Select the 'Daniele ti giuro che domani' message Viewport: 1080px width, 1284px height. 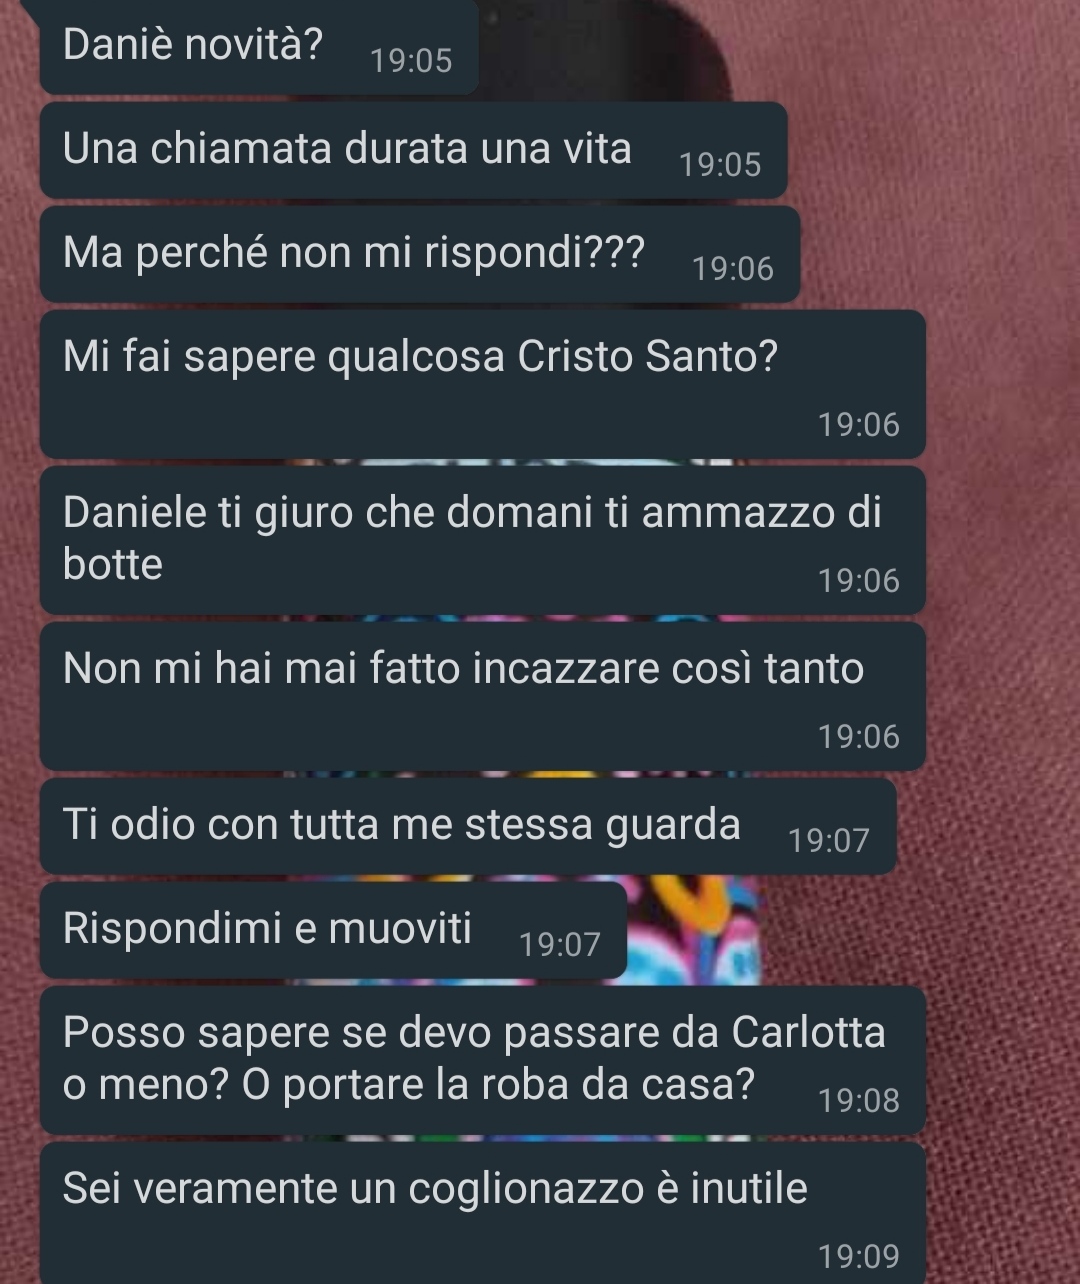coord(482,540)
